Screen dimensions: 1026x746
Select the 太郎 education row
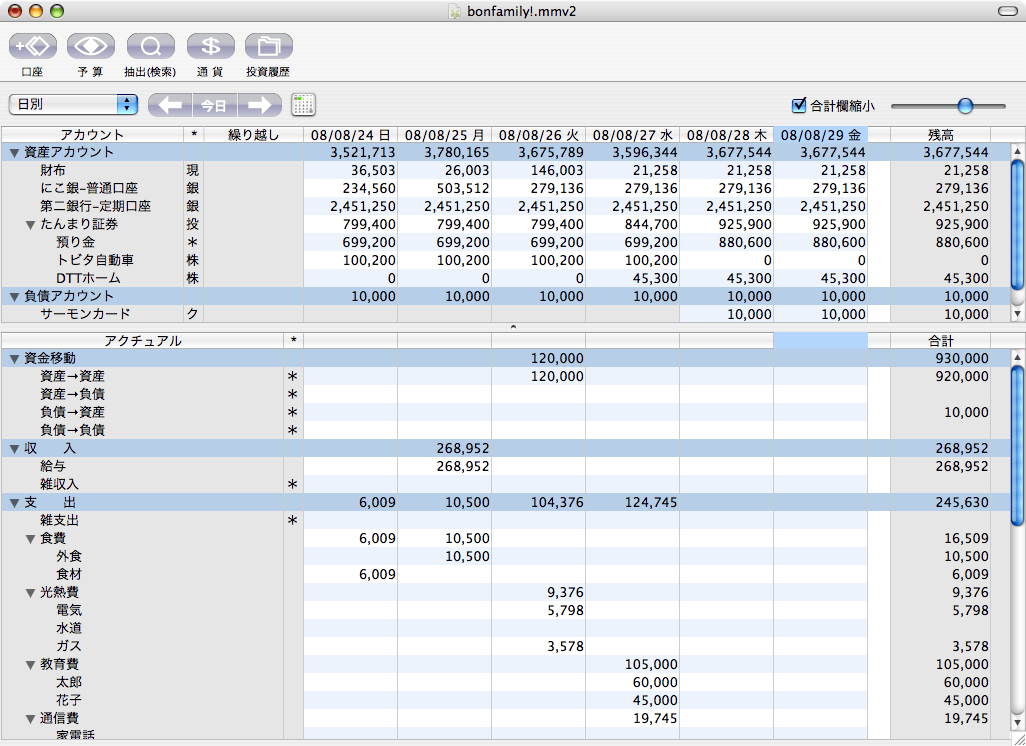(x=504, y=683)
